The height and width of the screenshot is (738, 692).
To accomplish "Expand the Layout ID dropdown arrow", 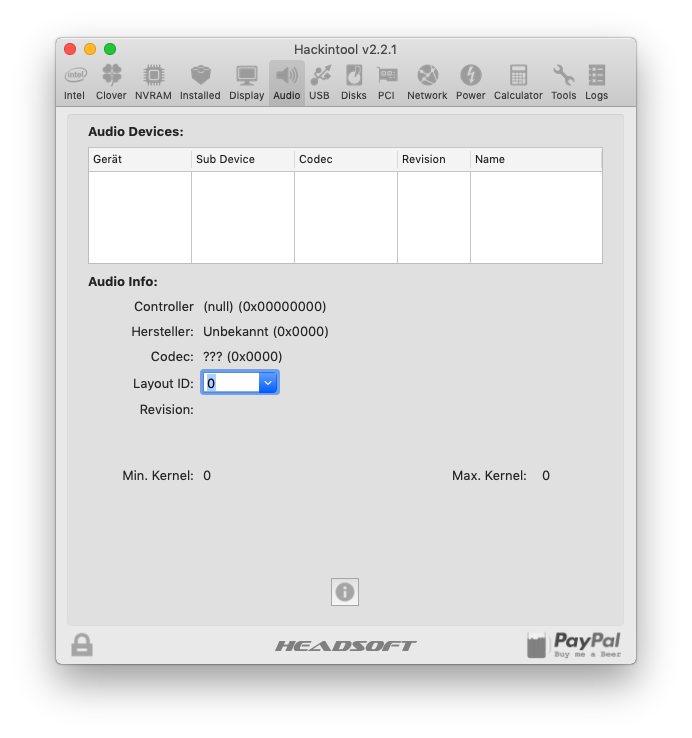I will point(268,383).
